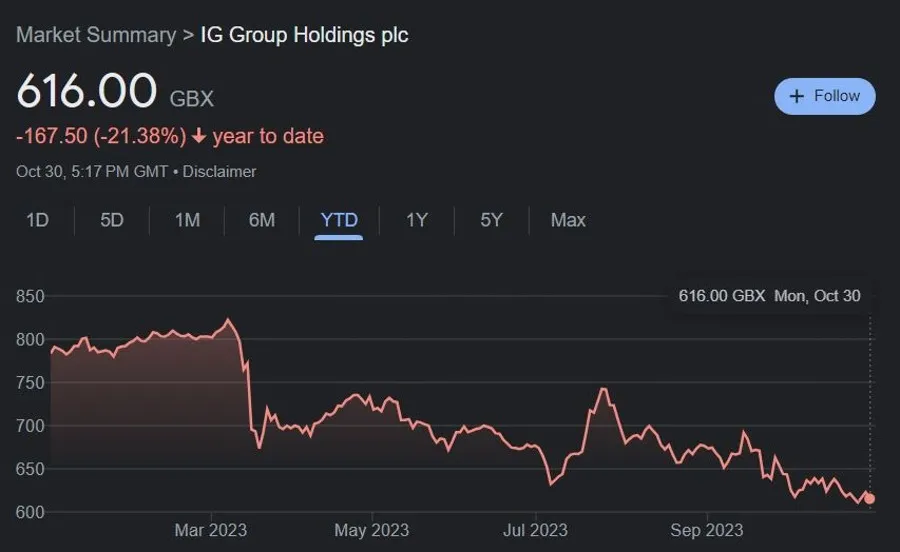Viewport: 900px width, 552px height.
Task: Open the Disclaimer link
Action: point(219,172)
